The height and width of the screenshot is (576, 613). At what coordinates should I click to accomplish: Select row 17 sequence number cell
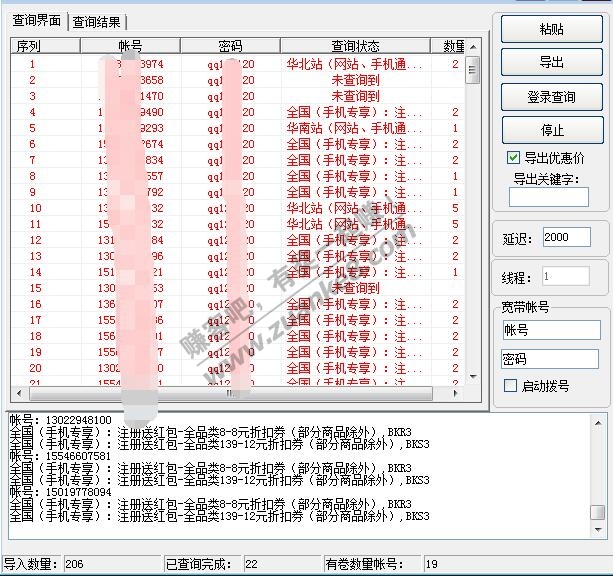coord(36,320)
